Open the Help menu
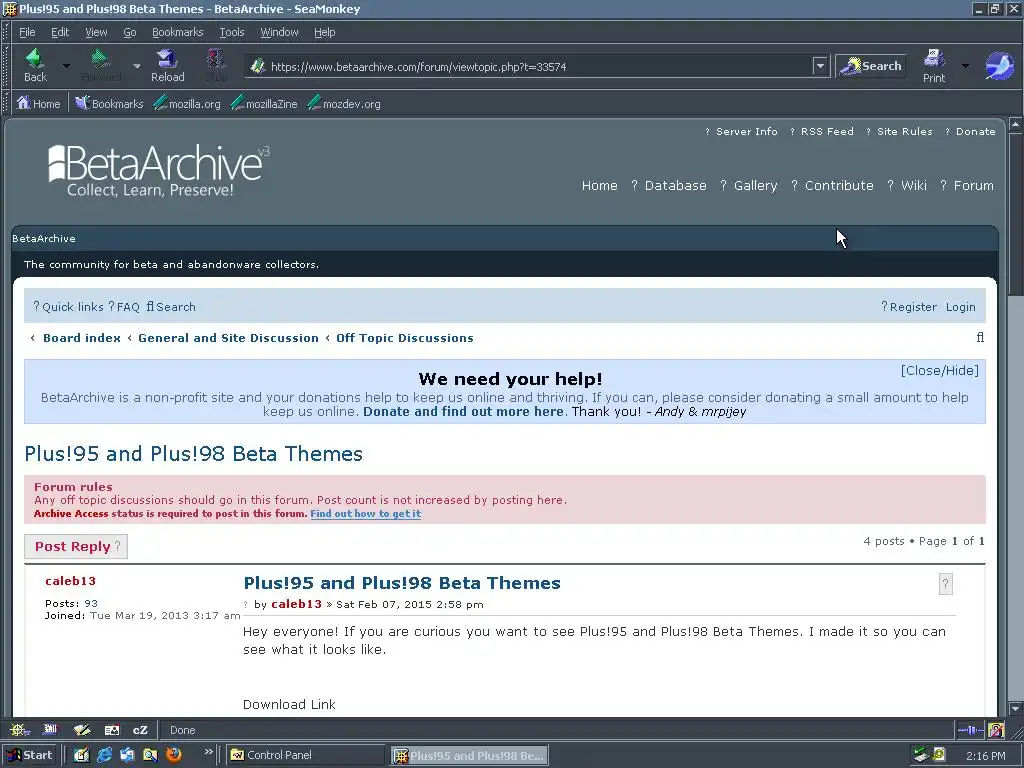Image resolution: width=1024 pixels, height=768 pixels. 325,32
